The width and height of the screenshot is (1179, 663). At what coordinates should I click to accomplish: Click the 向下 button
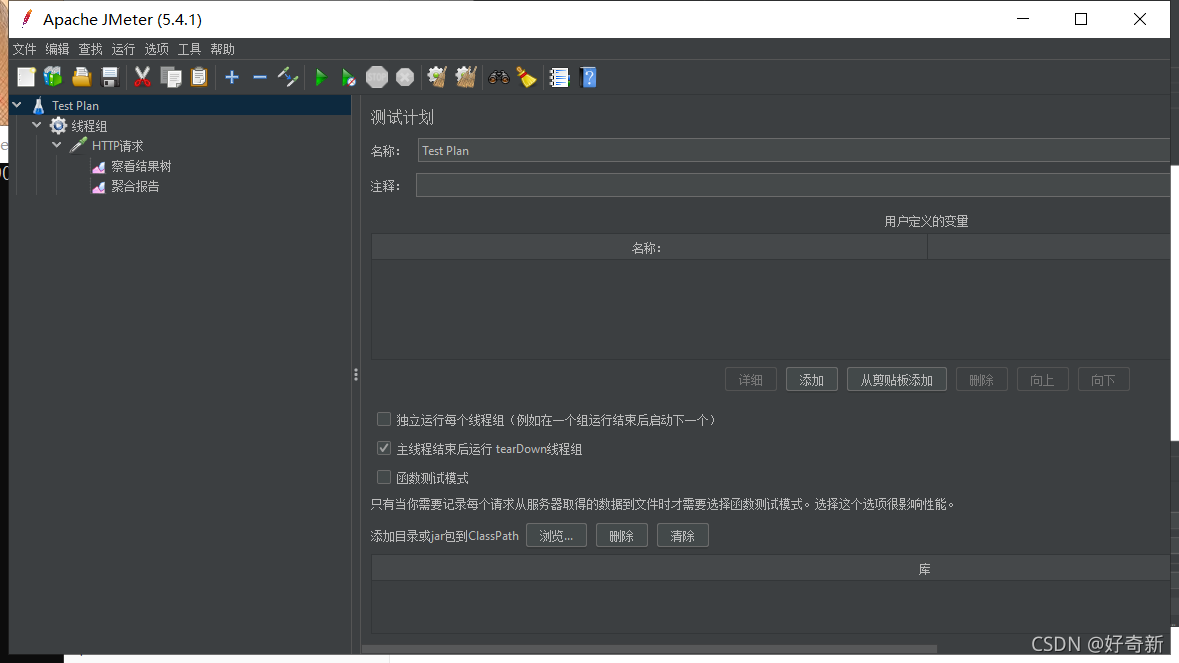tap(1103, 380)
